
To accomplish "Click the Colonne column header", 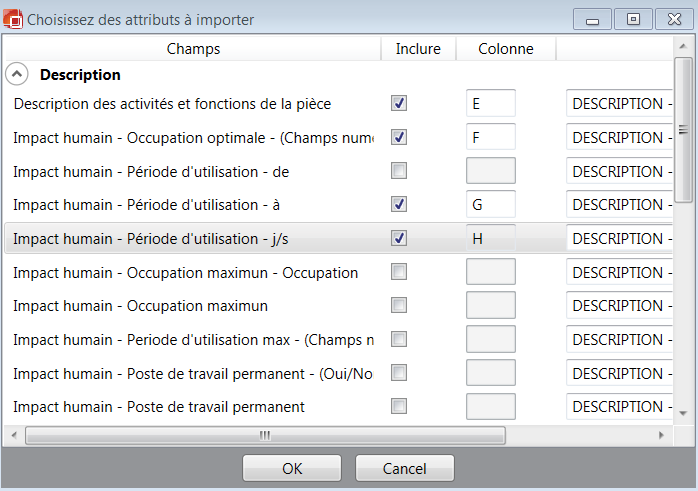I will pos(506,48).
